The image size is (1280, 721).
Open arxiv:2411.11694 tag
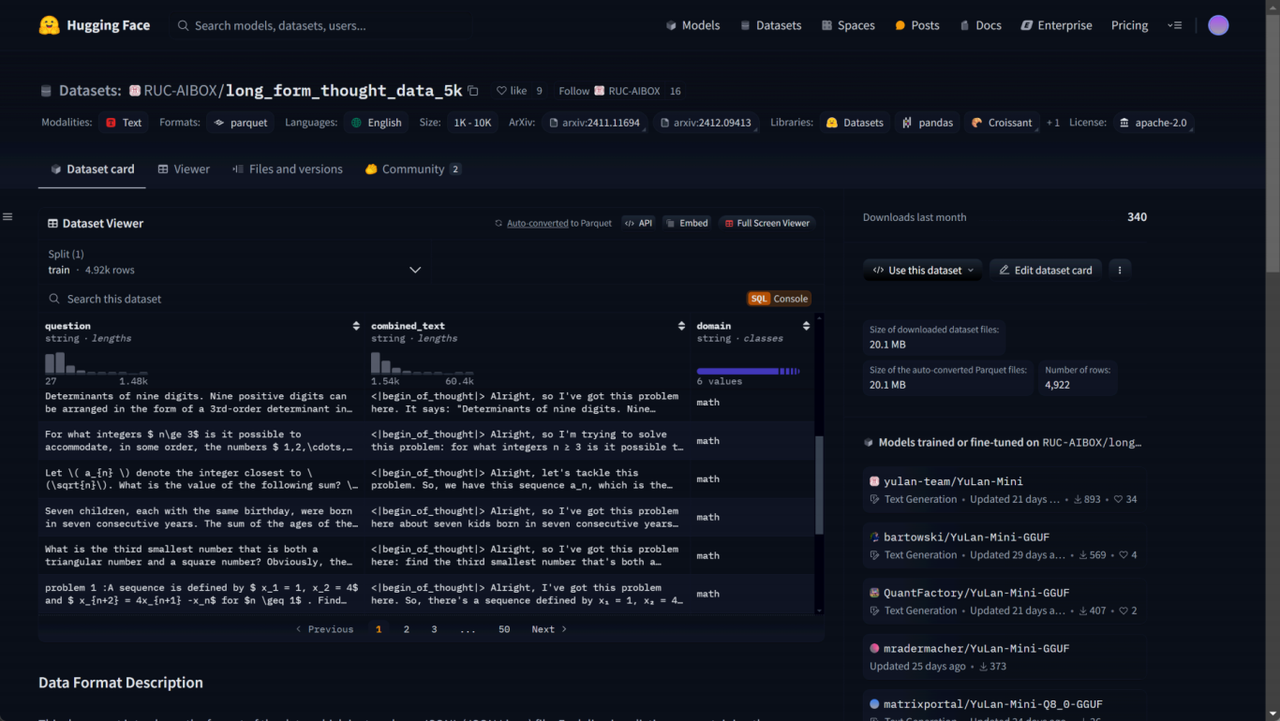tap(594, 122)
